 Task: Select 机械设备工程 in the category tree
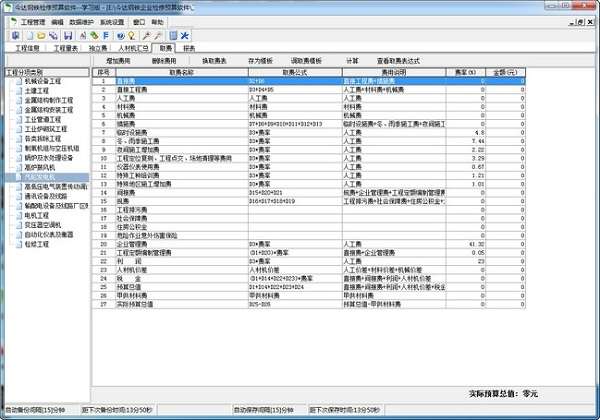pyautogui.click(x=43, y=81)
